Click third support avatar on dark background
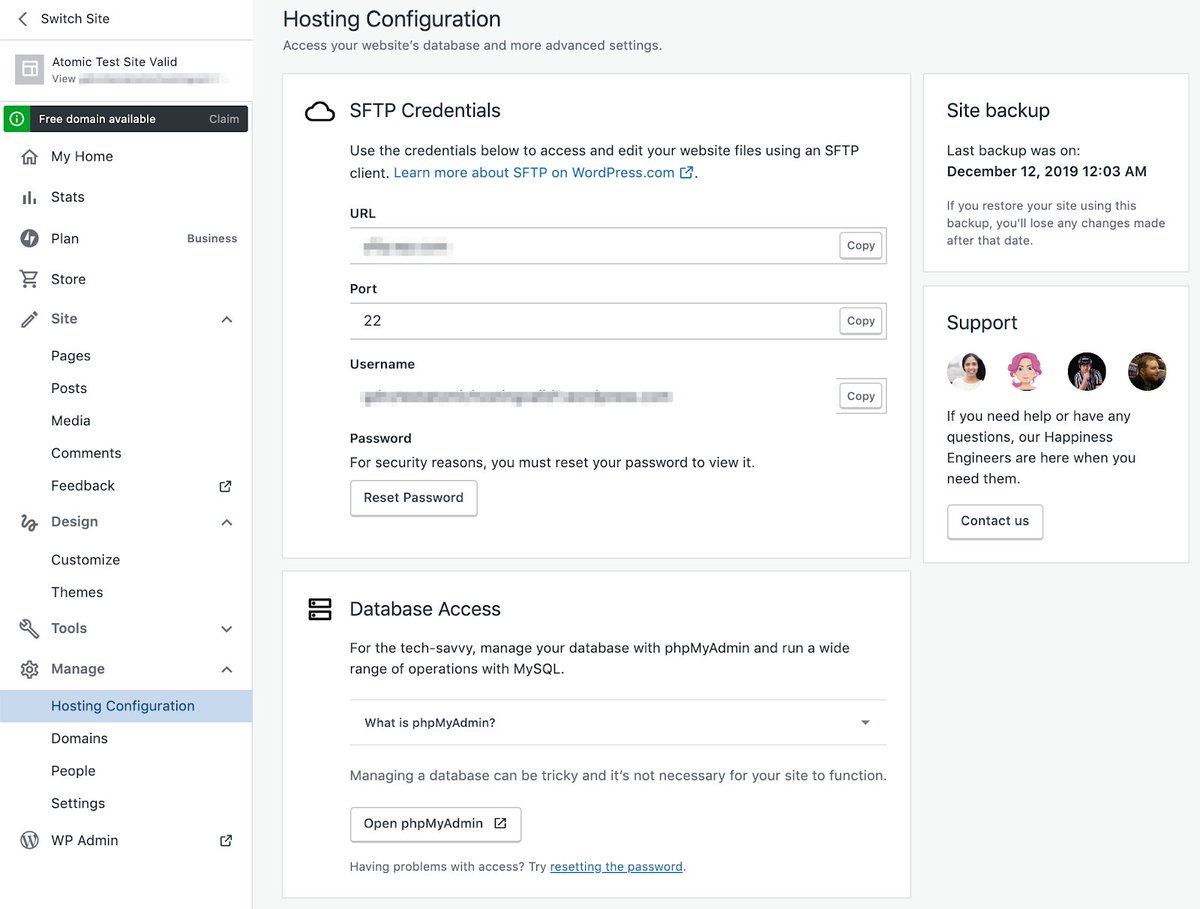Screen dimensions: 1200x909 pyautogui.click(x=1087, y=371)
